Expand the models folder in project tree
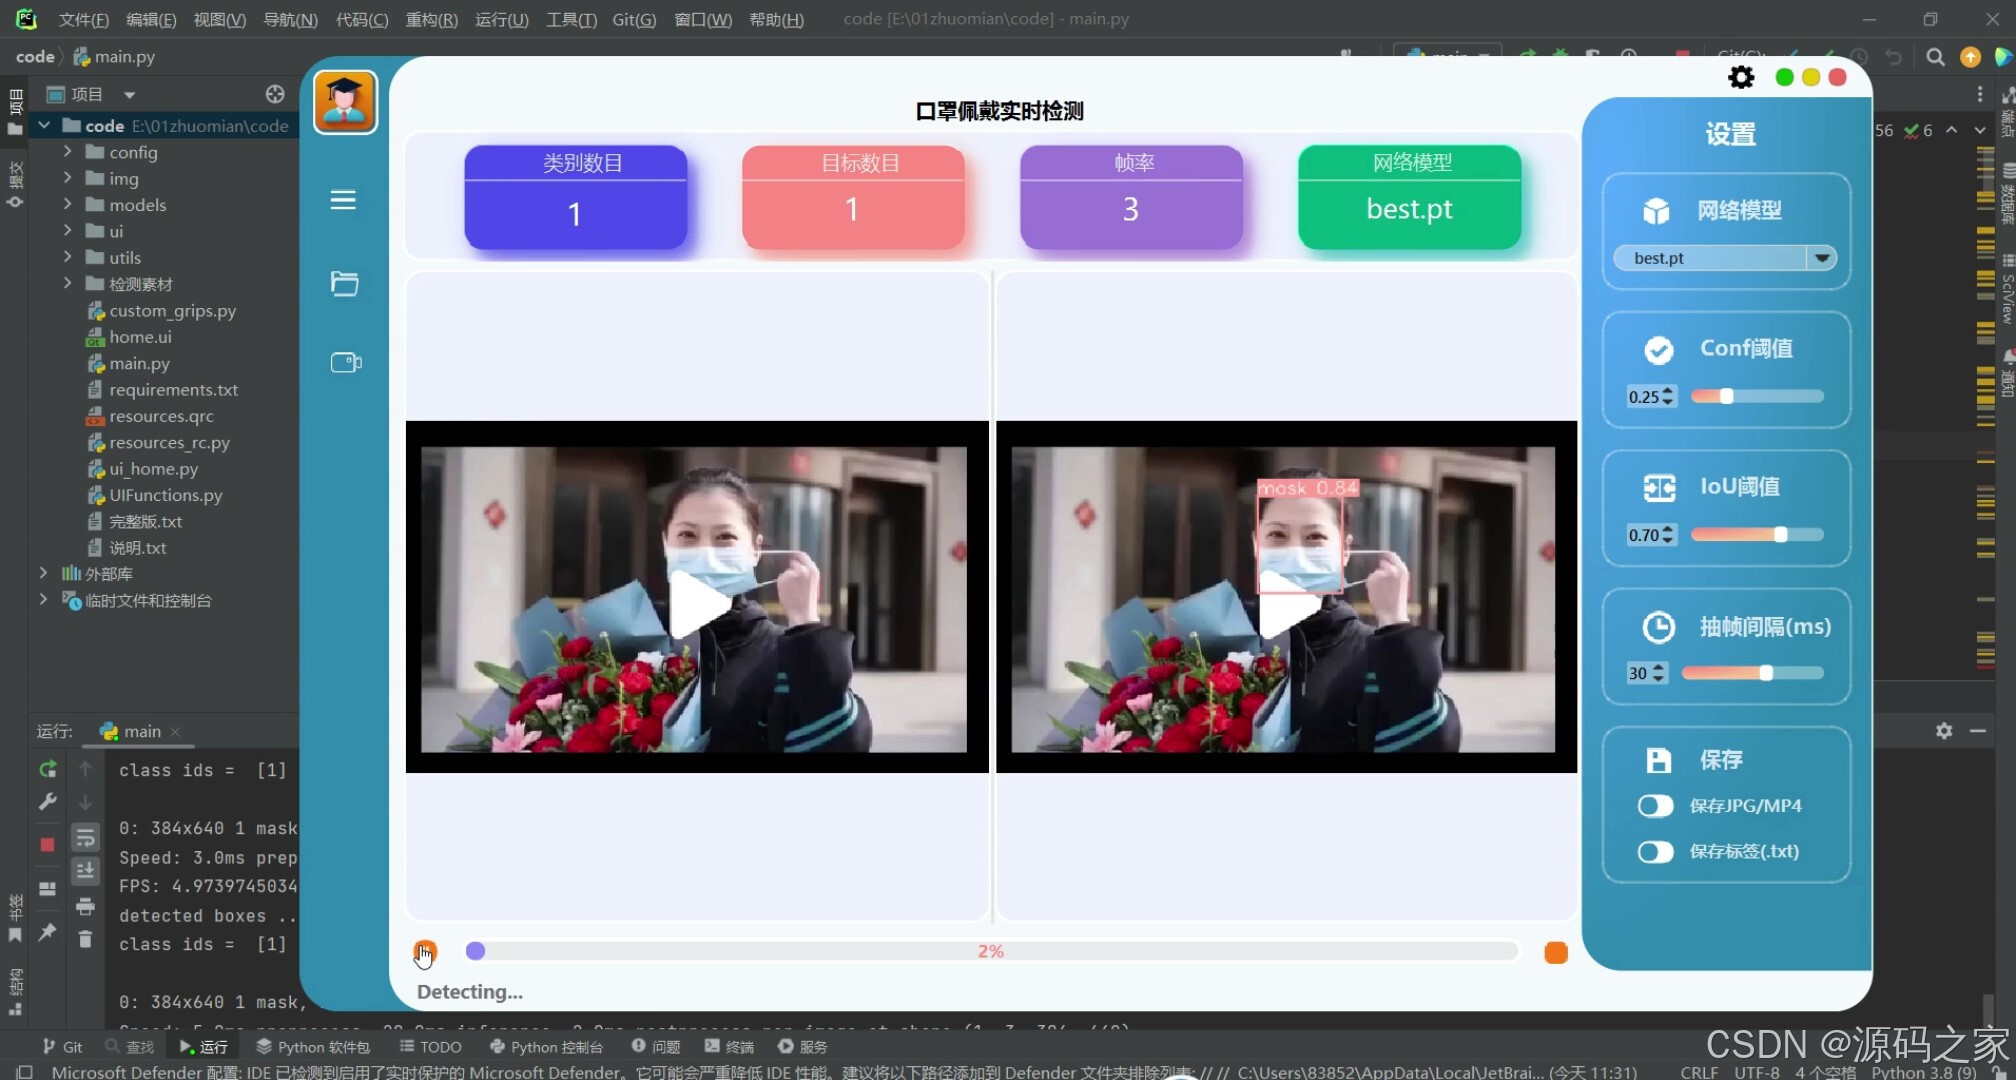Image resolution: width=2016 pixels, height=1080 pixels. [x=67, y=205]
